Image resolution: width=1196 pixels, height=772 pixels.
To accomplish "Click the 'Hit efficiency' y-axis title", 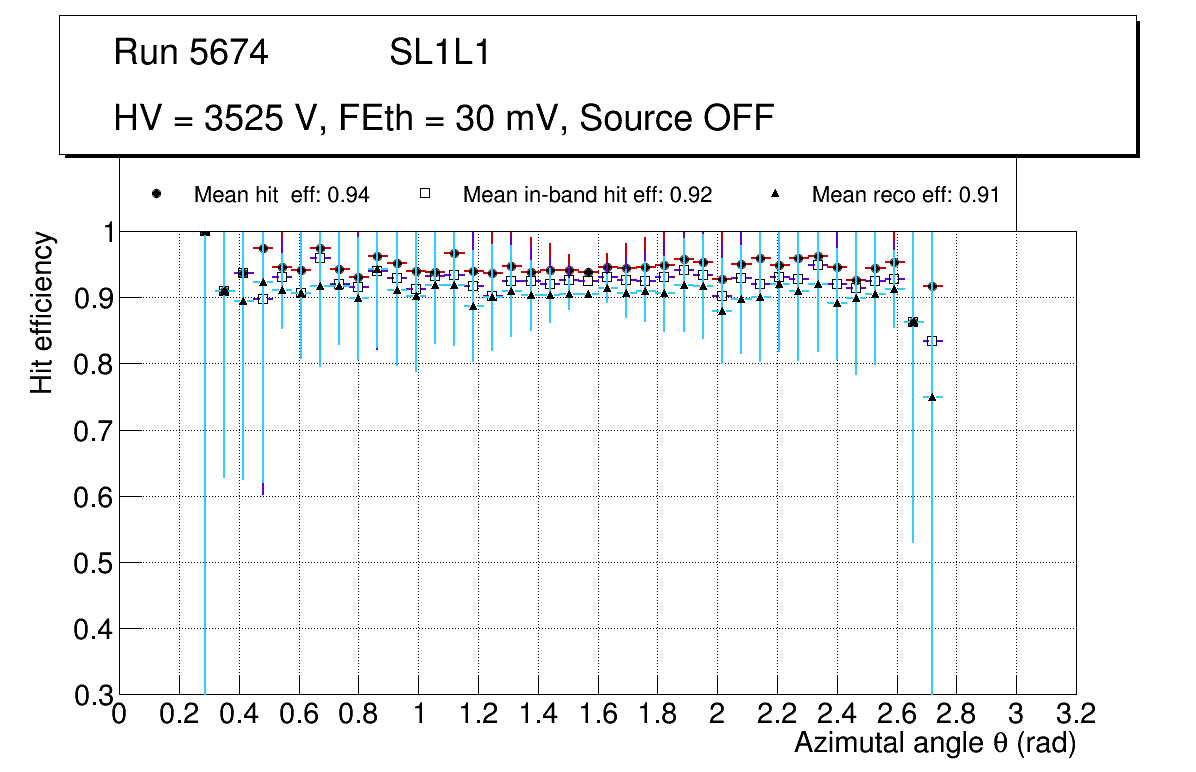I will [x=42, y=312].
